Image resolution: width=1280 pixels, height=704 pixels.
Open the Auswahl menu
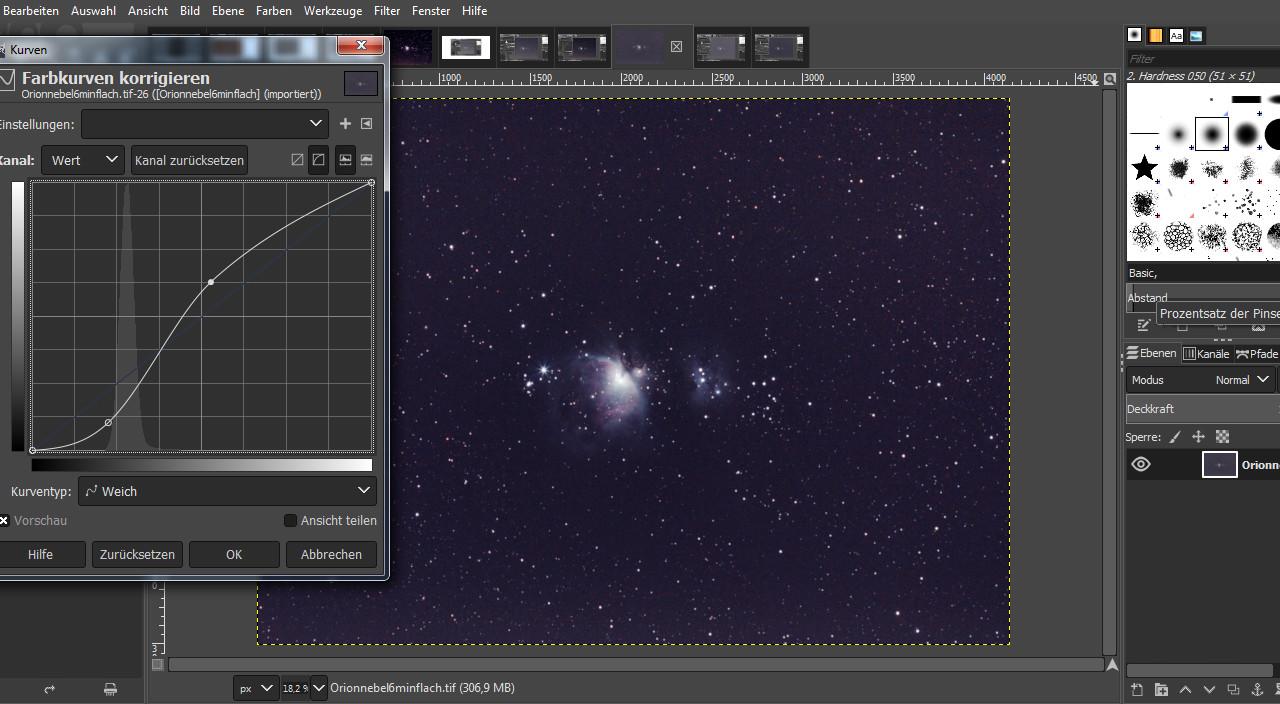[x=93, y=10]
